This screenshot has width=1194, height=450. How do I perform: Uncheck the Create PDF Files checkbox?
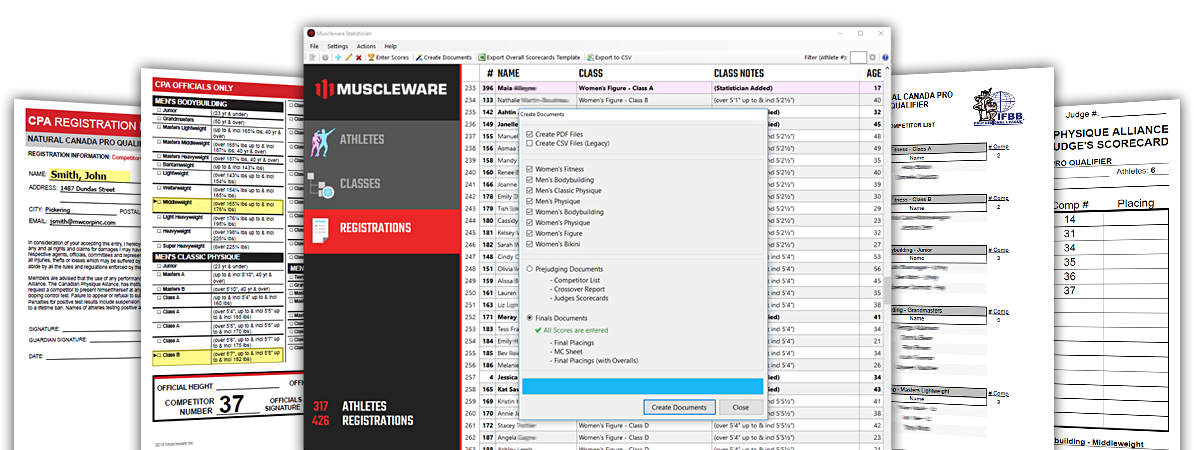click(x=530, y=134)
